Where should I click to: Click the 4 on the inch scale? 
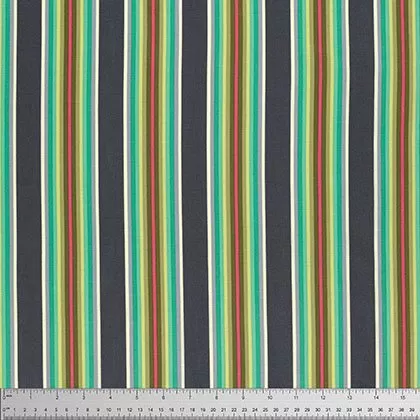tap(110, 398)
